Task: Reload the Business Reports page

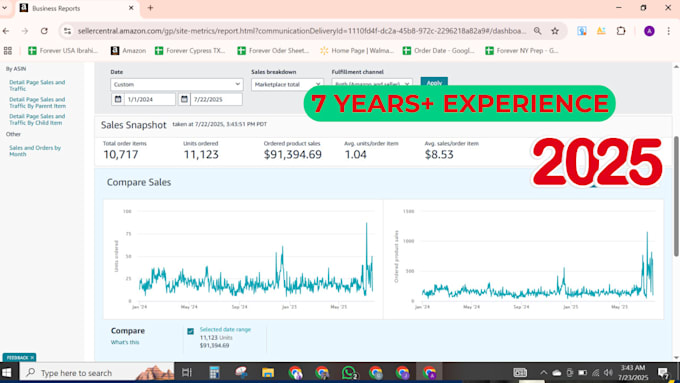Action: [x=44, y=31]
